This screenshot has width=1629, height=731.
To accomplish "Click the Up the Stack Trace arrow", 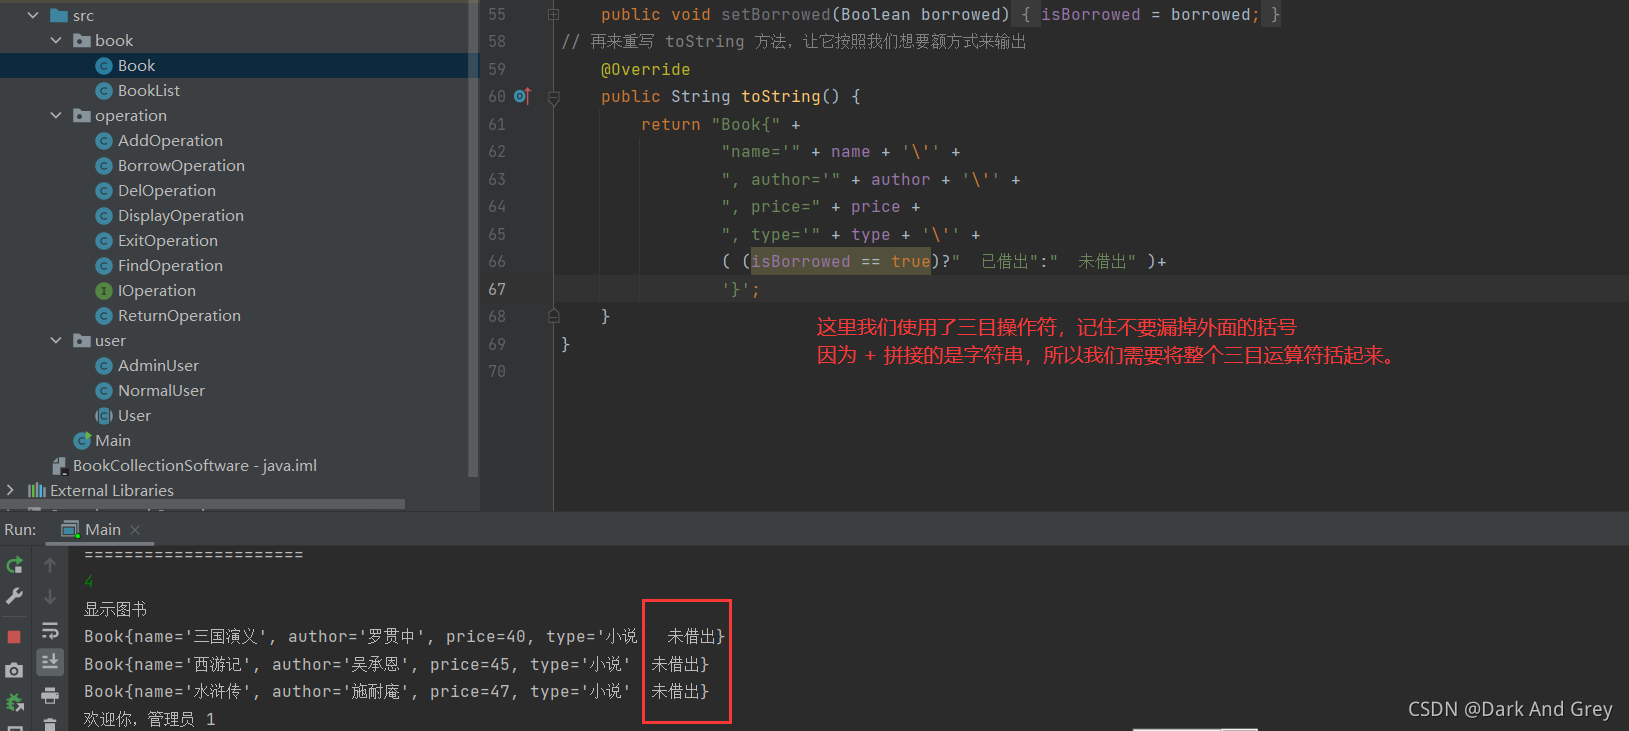I will coord(50,565).
